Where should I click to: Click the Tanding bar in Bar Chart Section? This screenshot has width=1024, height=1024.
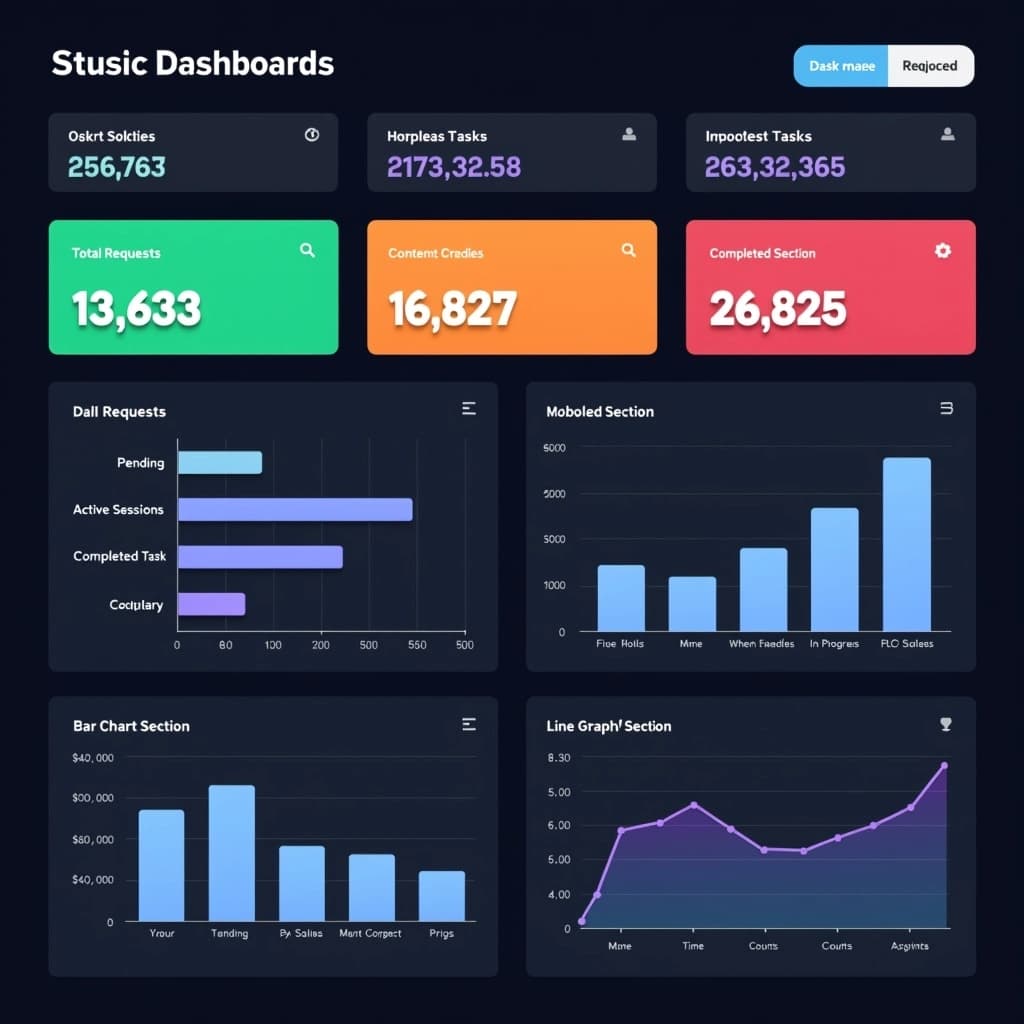232,853
